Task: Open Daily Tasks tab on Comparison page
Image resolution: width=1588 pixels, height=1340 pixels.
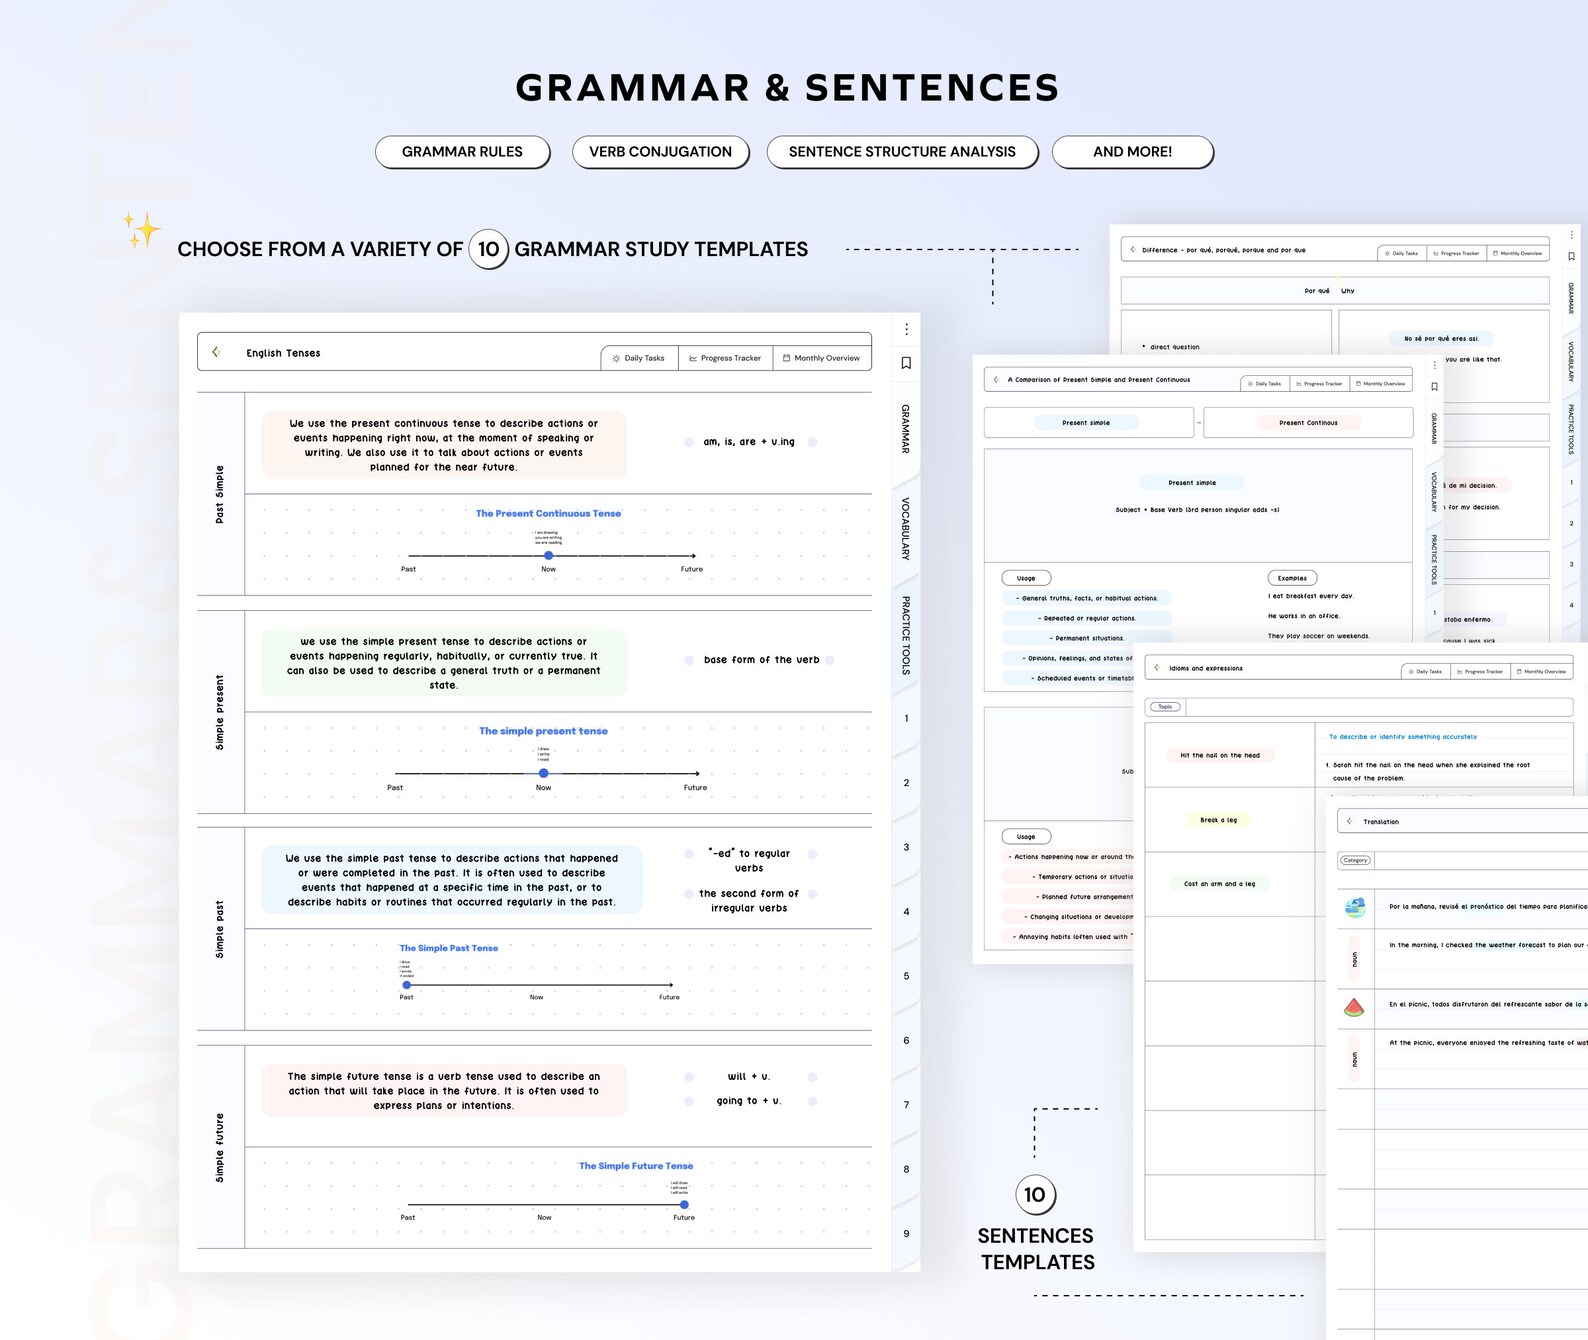Action: pyautogui.click(x=1265, y=383)
